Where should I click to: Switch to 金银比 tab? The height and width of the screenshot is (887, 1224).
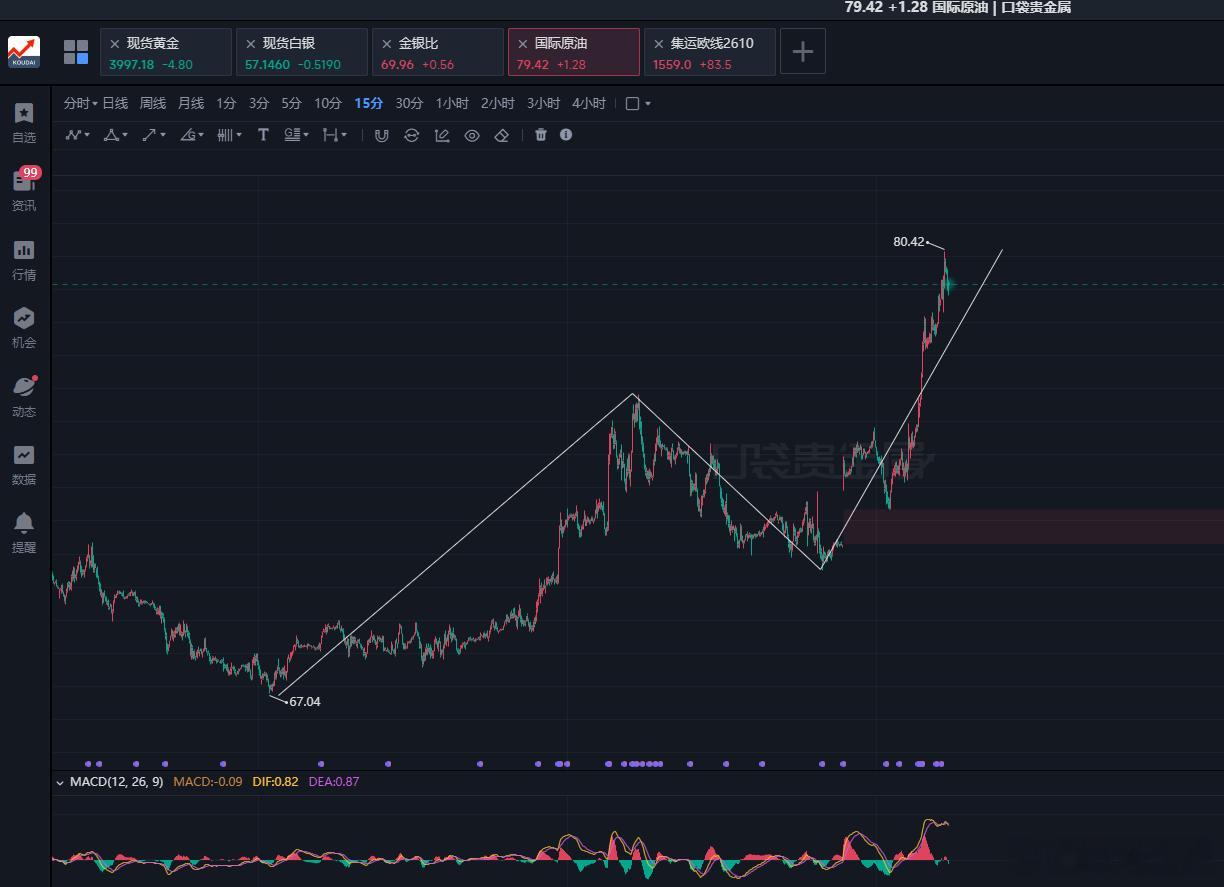(x=437, y=52)
